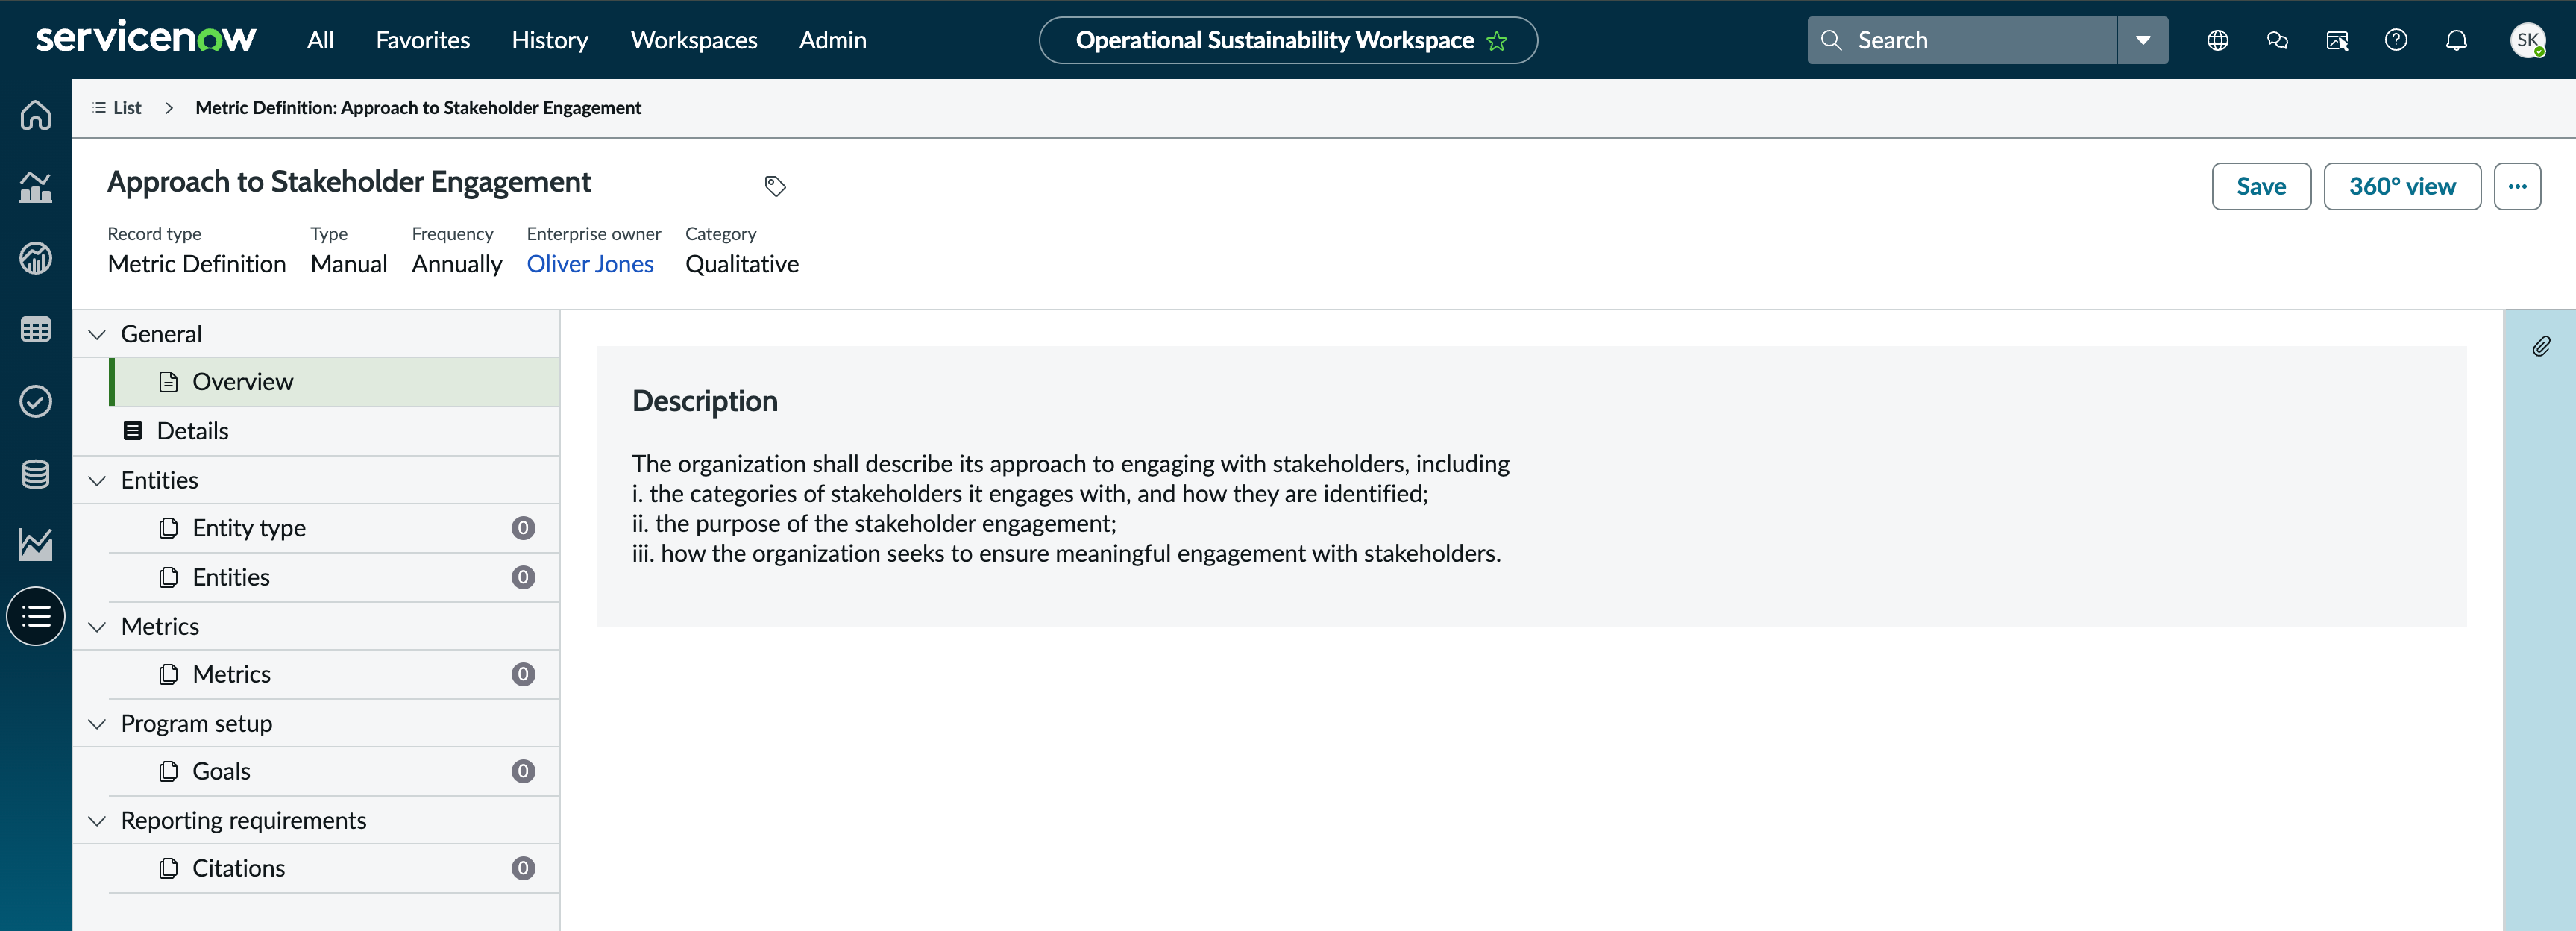This screenshot has height=931, width=2576.
Task: Open the Goals related list
Action: point(334,771)
